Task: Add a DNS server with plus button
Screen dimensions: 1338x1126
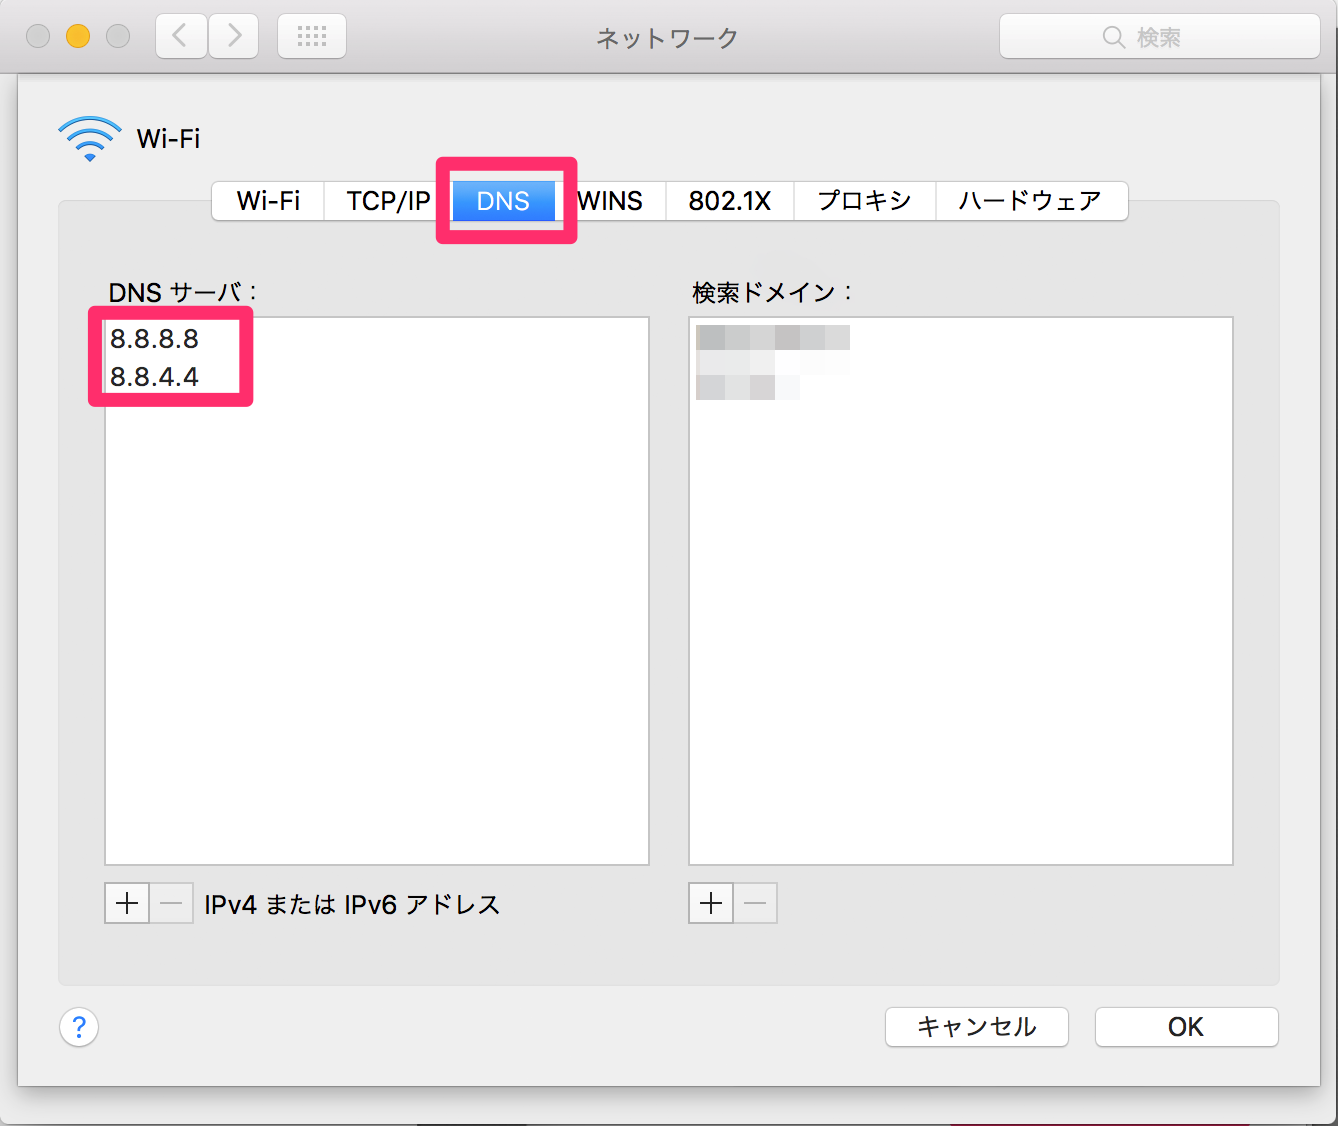Action: pyautogui.click(x=127, y=904)
